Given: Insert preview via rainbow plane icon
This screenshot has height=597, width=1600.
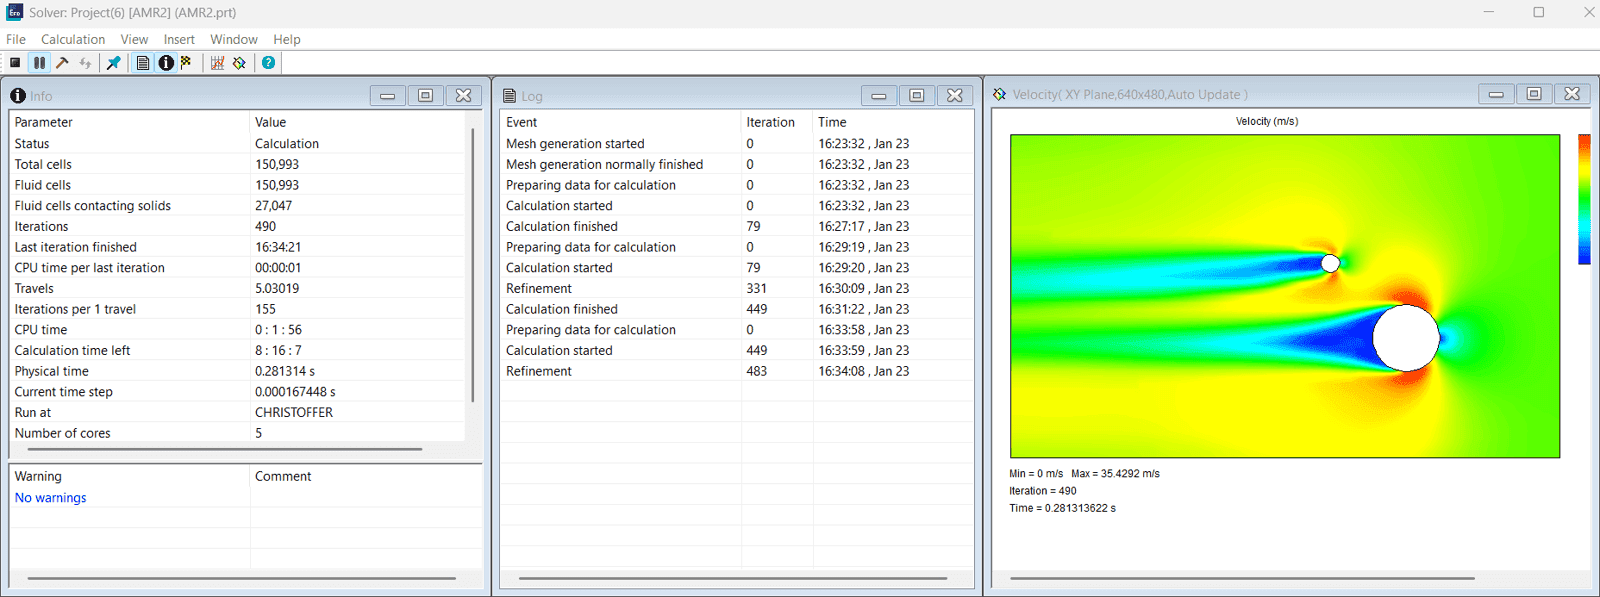Looking at the screenshot, I should (239, 63).
